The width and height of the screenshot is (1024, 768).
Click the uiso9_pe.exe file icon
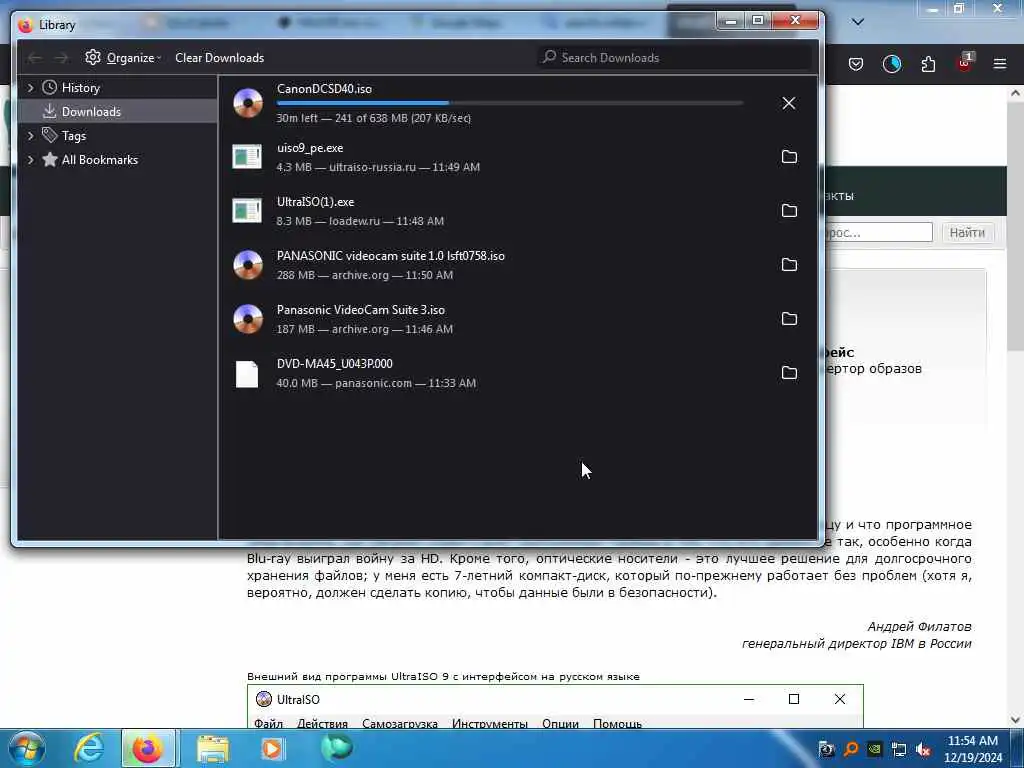click(247, 157)
